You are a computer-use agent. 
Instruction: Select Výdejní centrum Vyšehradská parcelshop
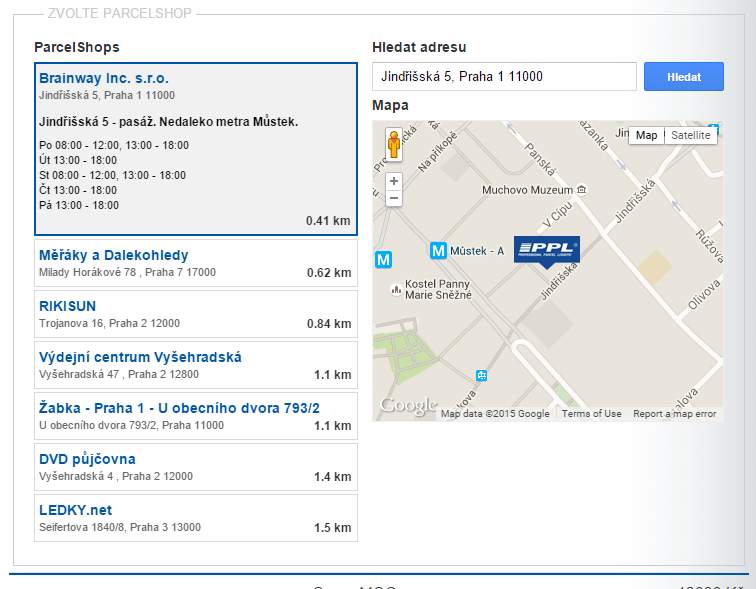pos(196,365)
